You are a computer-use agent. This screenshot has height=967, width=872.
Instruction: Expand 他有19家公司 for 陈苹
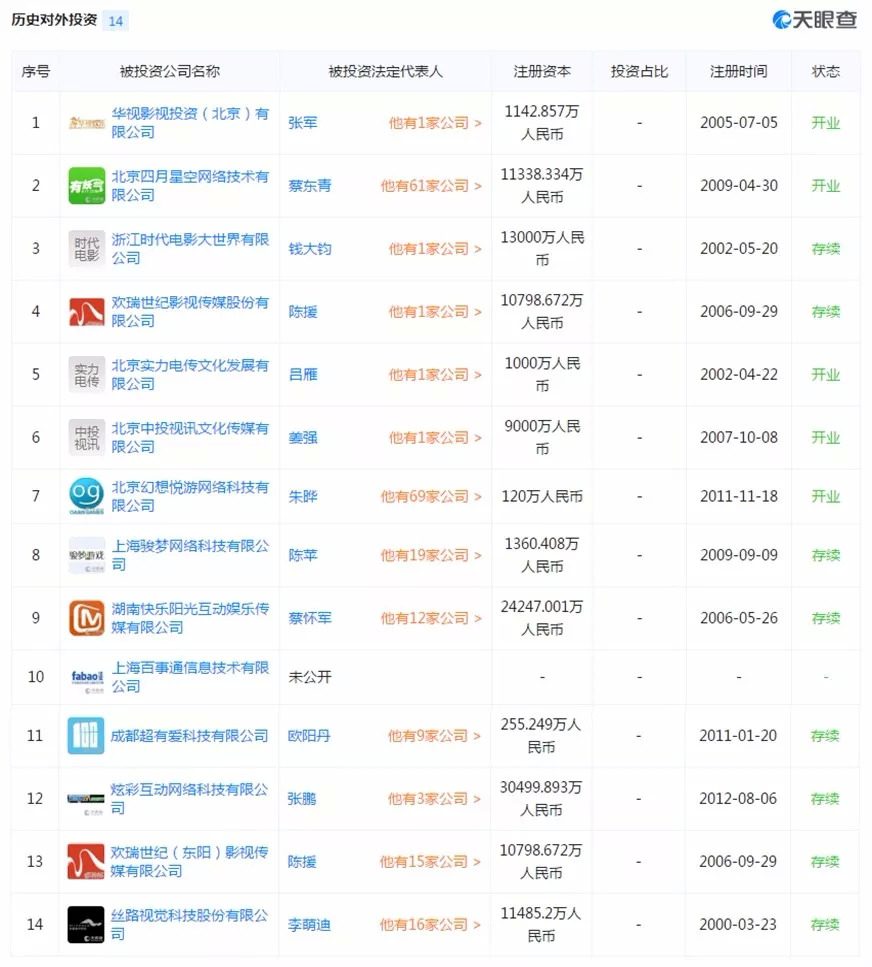[431, 555]
